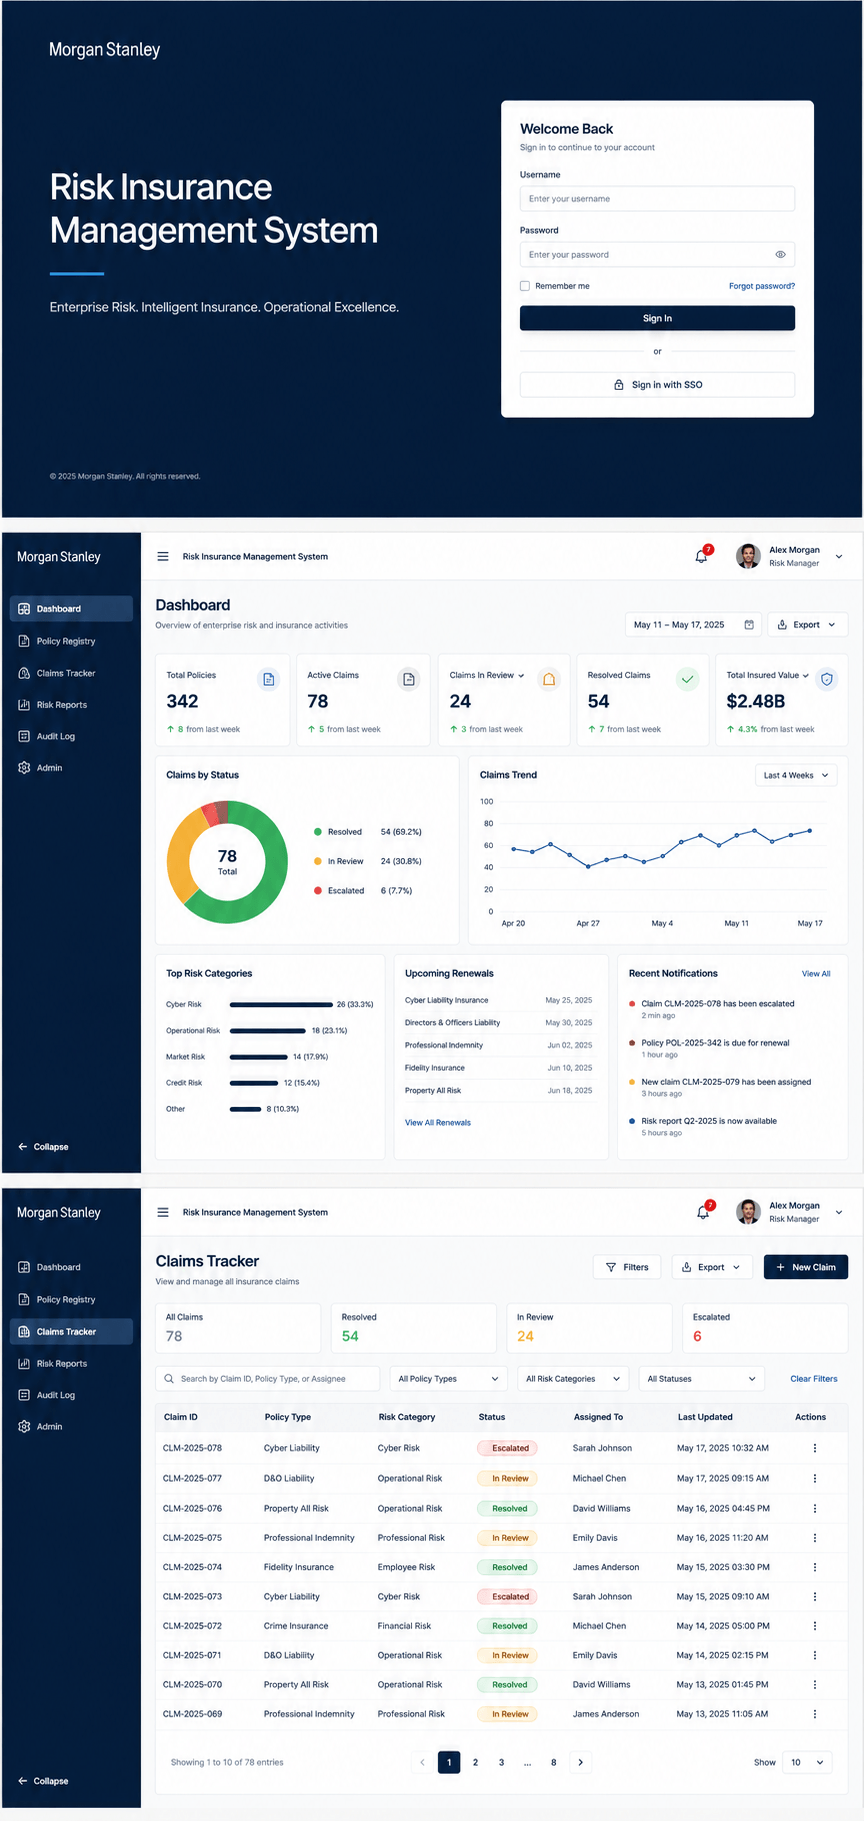Open Risk Reports in the Dashboard screen sidebar
The width and height of the screenshot is (864, 1821).
coord(71,705)
